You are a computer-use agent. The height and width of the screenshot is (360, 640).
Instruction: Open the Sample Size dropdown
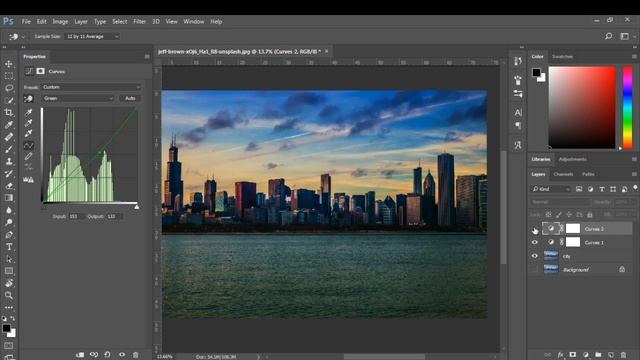point(92,36)
